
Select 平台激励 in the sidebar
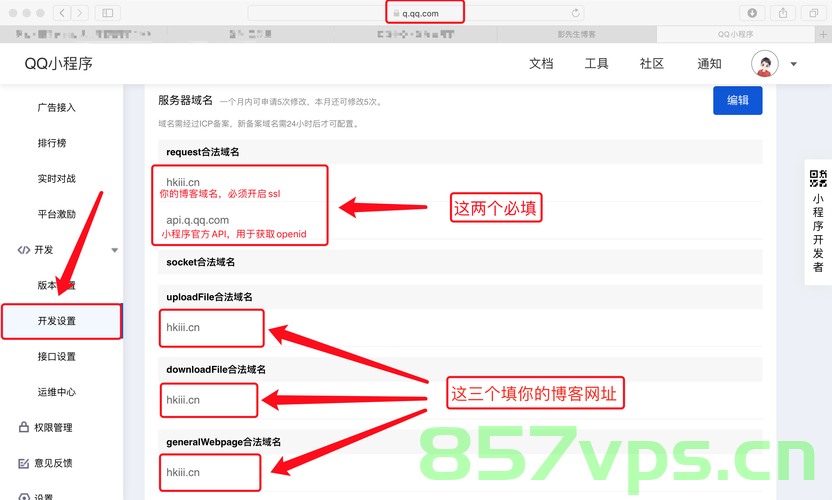pos(57,214)
